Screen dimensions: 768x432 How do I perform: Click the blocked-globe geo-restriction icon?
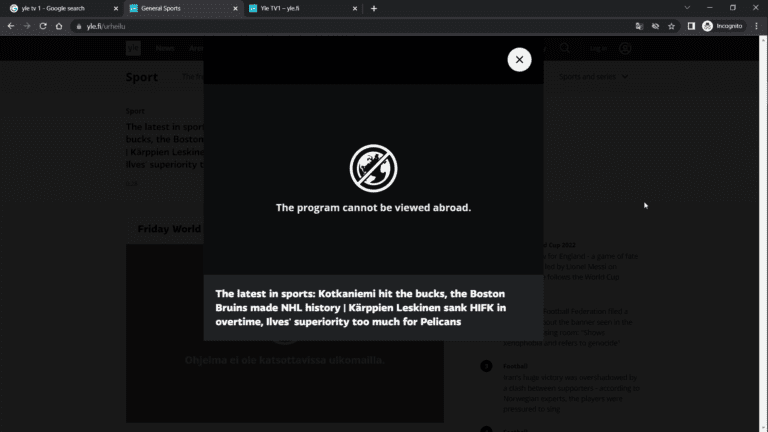[x=373, y=168]
